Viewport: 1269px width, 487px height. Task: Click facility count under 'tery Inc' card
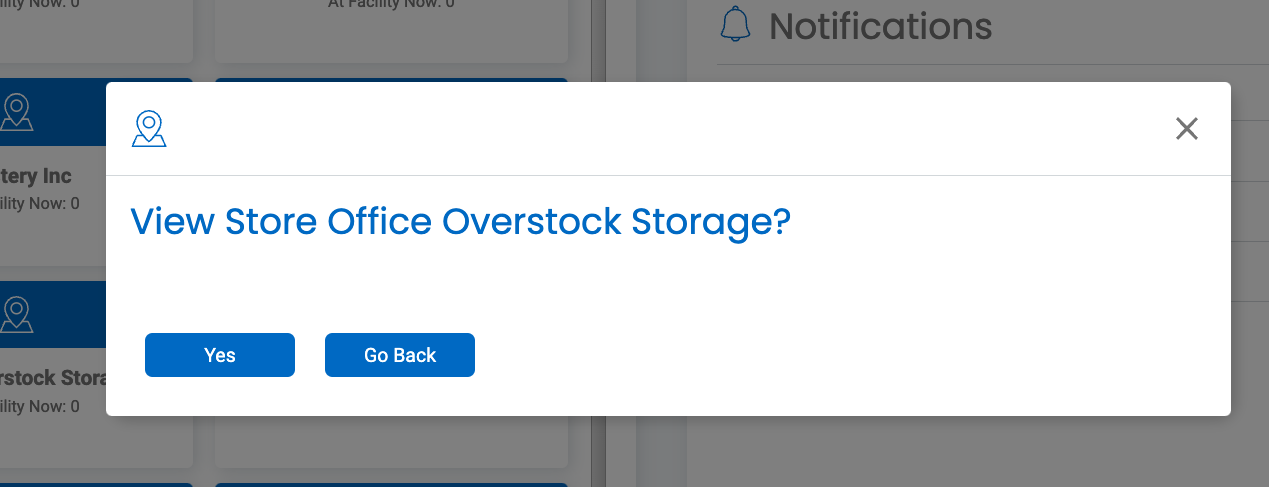pyautogui.click(x=40, y=203)
